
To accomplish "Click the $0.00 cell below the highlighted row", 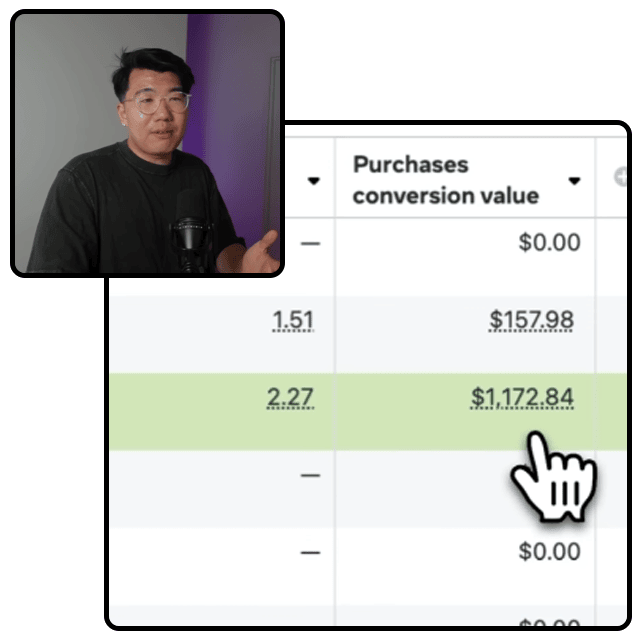I will 549,551.
